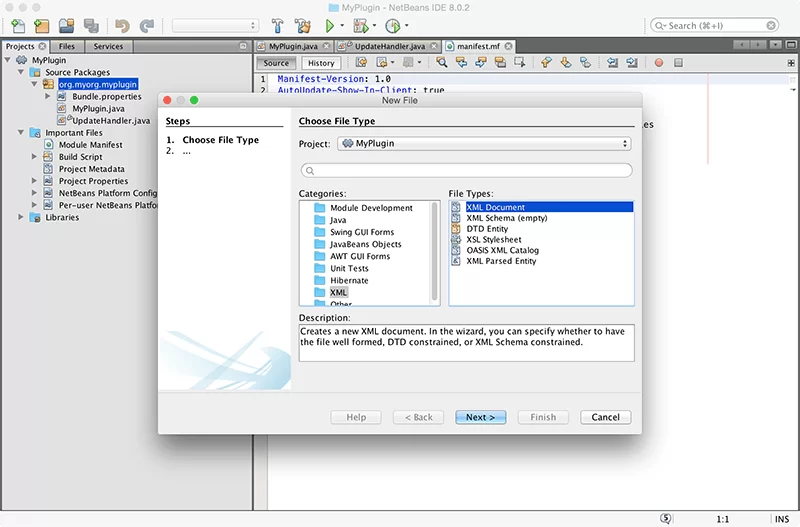This screenshot has height=527, width=800.
Task: Expand the Build Script node
Action: click(34, 157)
